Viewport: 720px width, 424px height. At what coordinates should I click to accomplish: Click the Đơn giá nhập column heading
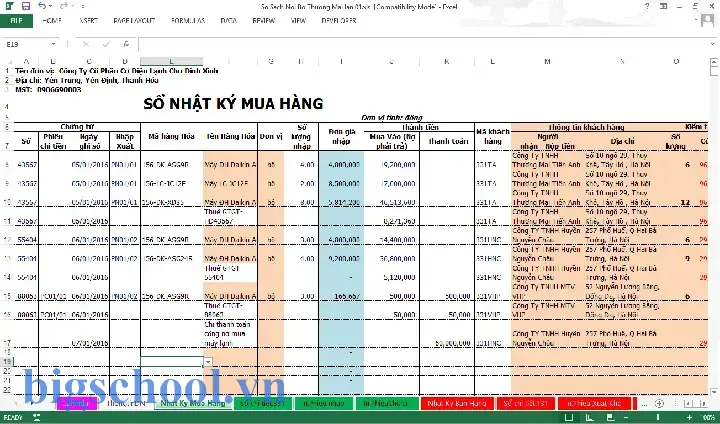(342, 136)
